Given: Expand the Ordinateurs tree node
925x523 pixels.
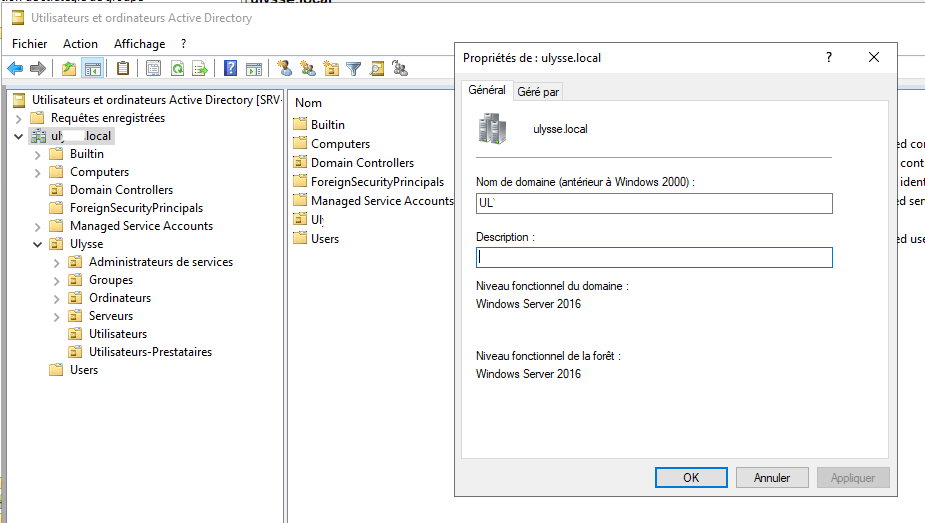Looking at the screenshot, I should [x=56, y=298].
